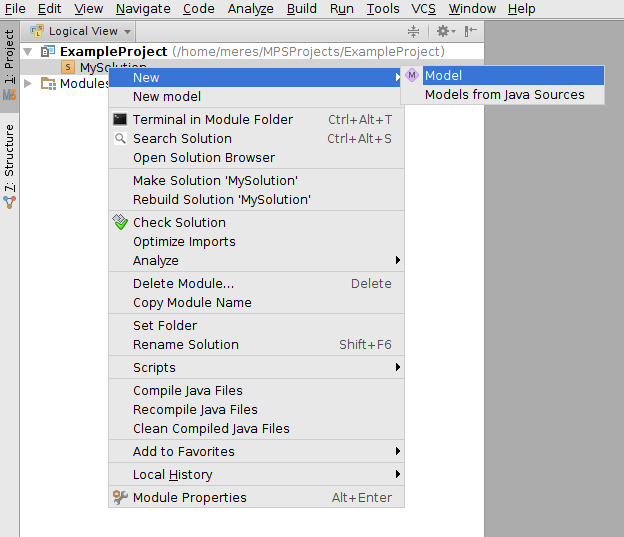Select Models from Java Sources
This screenshot has width=624, height=537.
[x=502, y=95]
